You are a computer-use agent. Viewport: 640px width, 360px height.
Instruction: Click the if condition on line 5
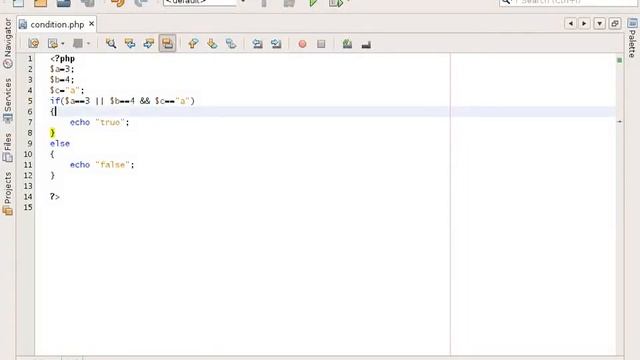pyautogui.click(x=122, y=101)
